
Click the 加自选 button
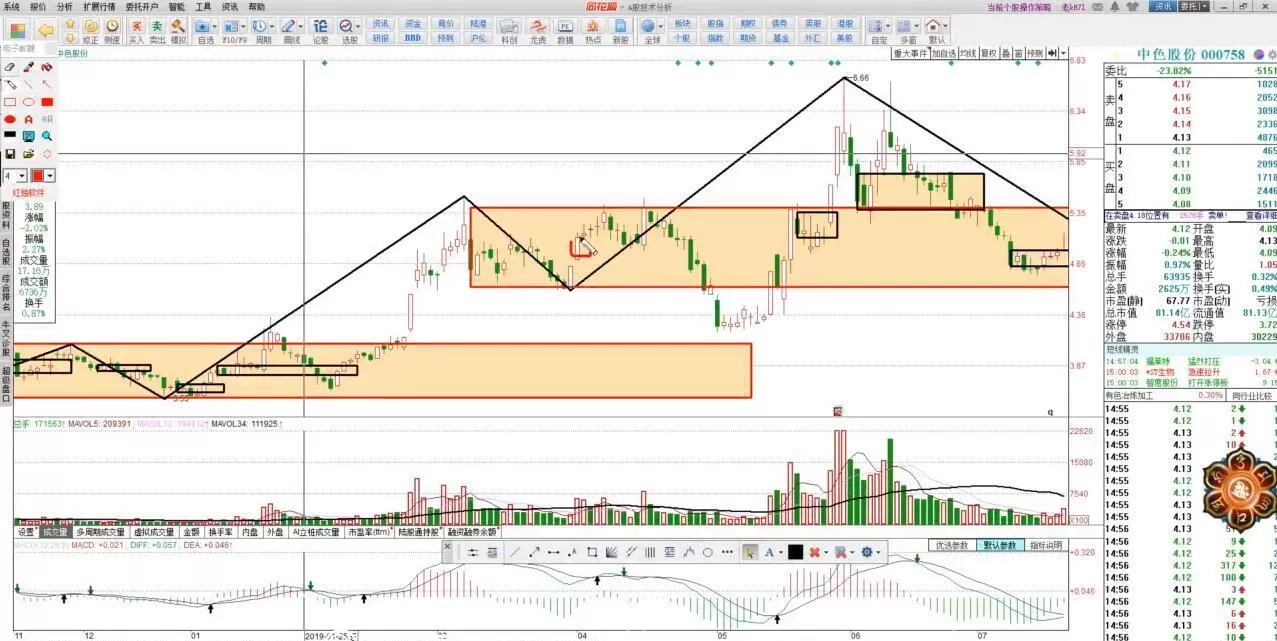pyautogui.click(x=944, y=53)
